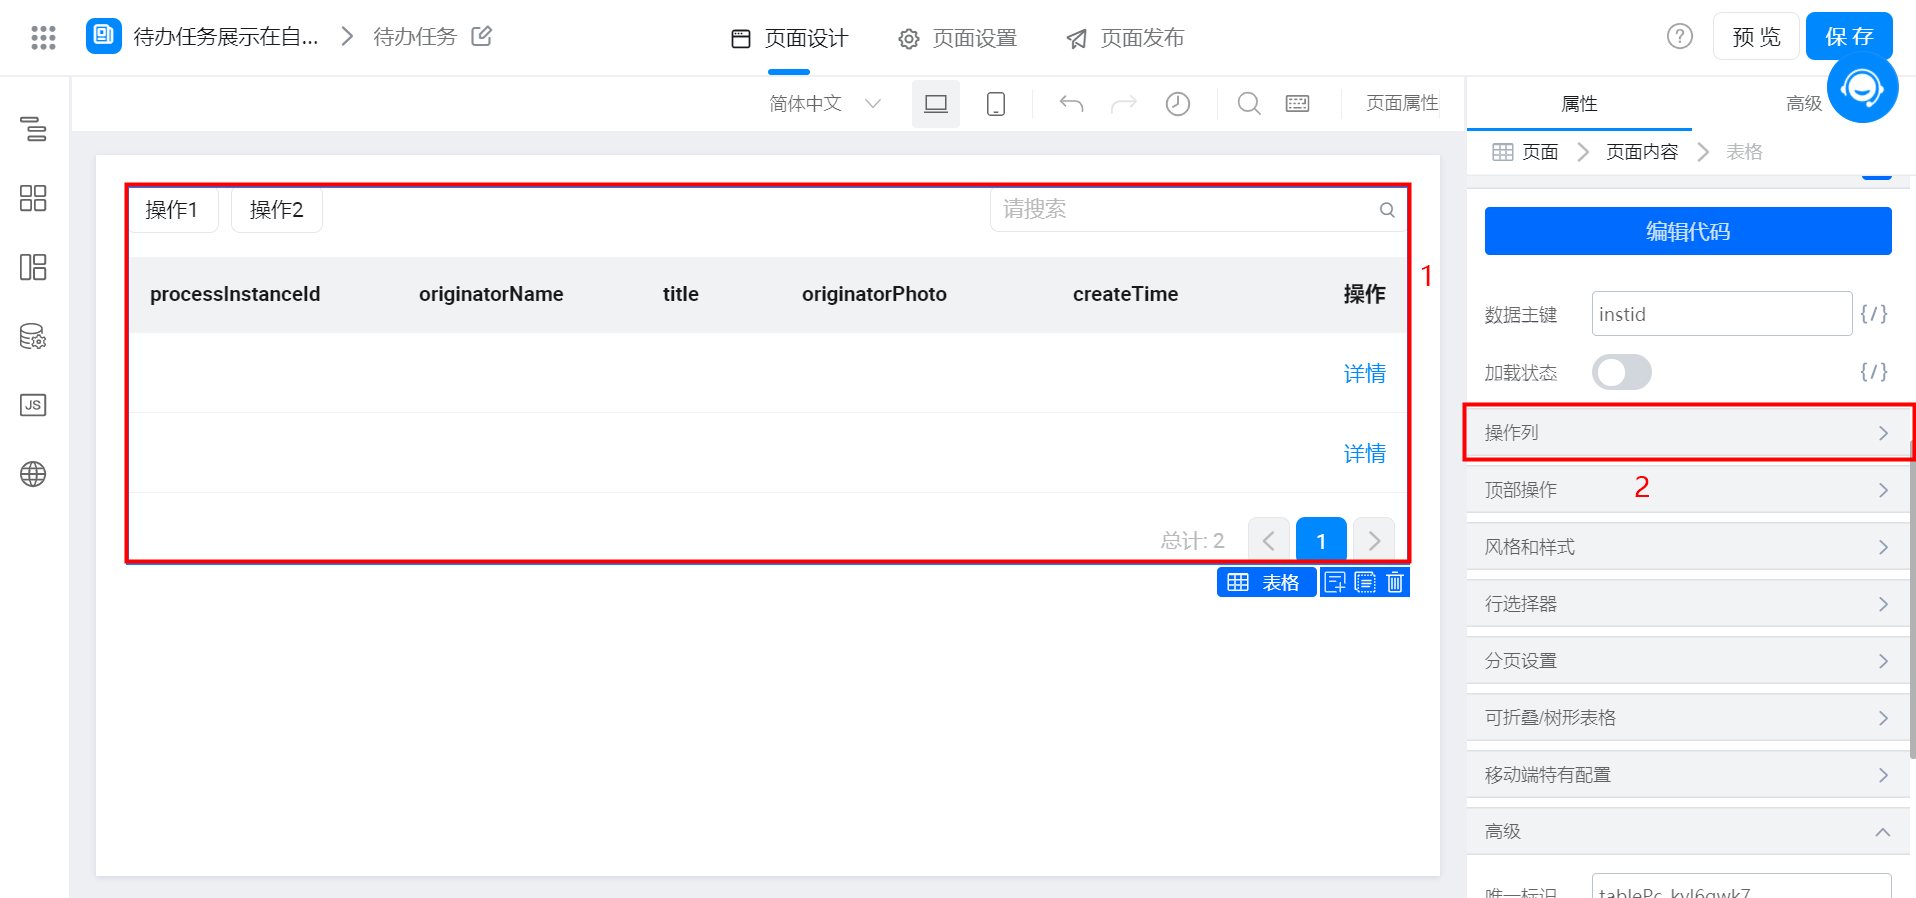Click the 页面内容 breadcrumb item
This screenshot has height=898, width=1916.
click(1642, 152)
